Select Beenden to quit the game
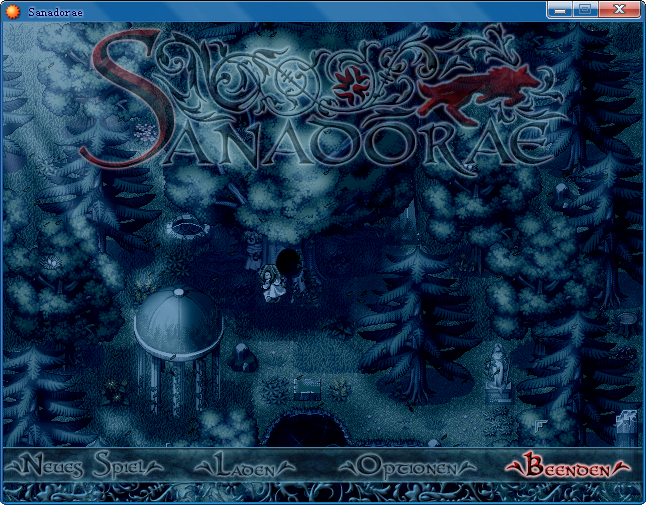The image size is (646, 505). pos(568,465)
